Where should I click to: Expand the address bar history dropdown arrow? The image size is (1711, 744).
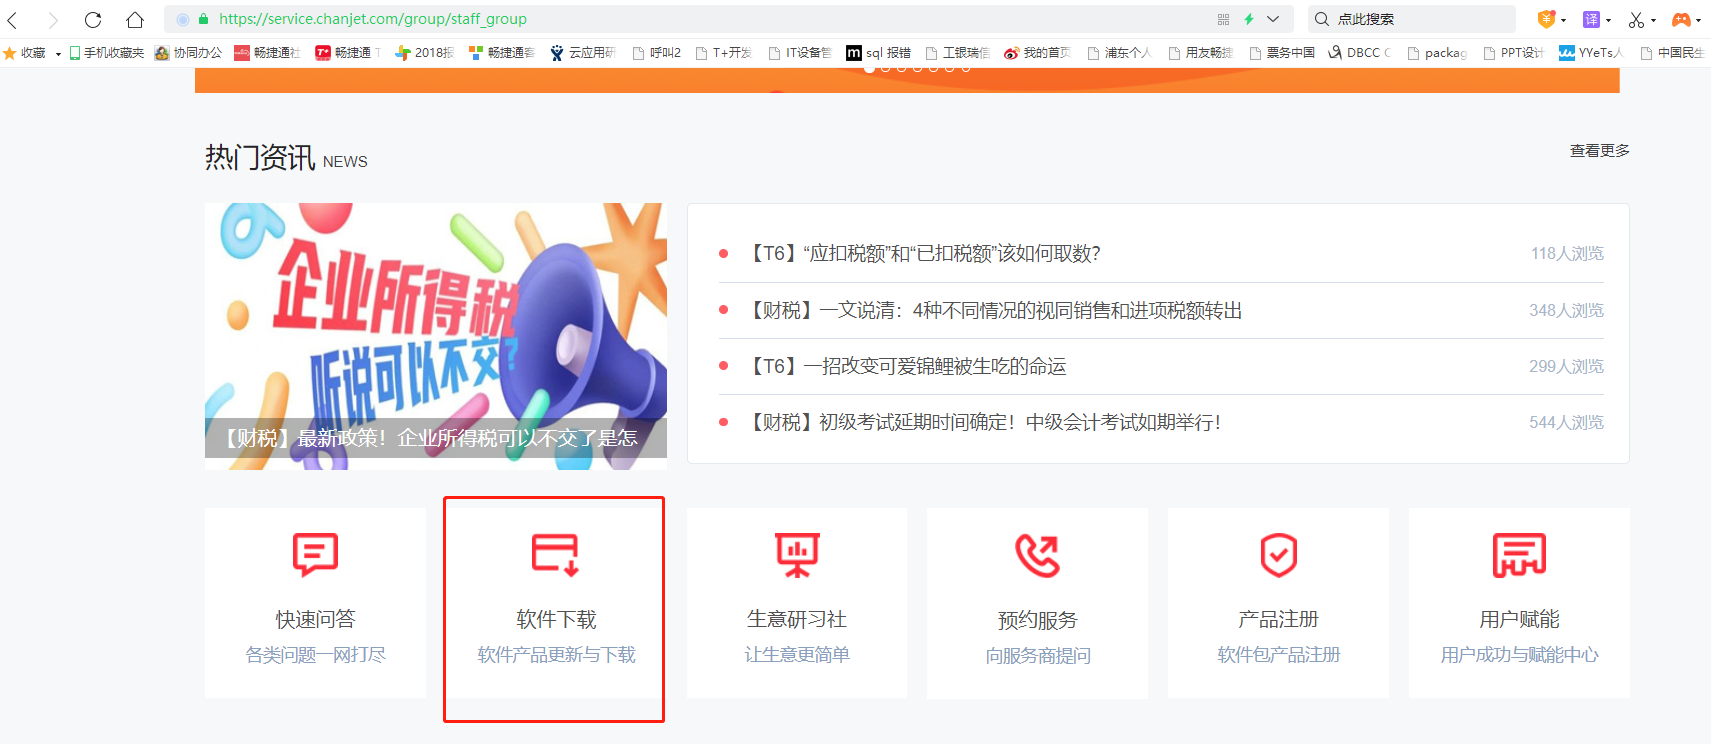(1273, 19)
